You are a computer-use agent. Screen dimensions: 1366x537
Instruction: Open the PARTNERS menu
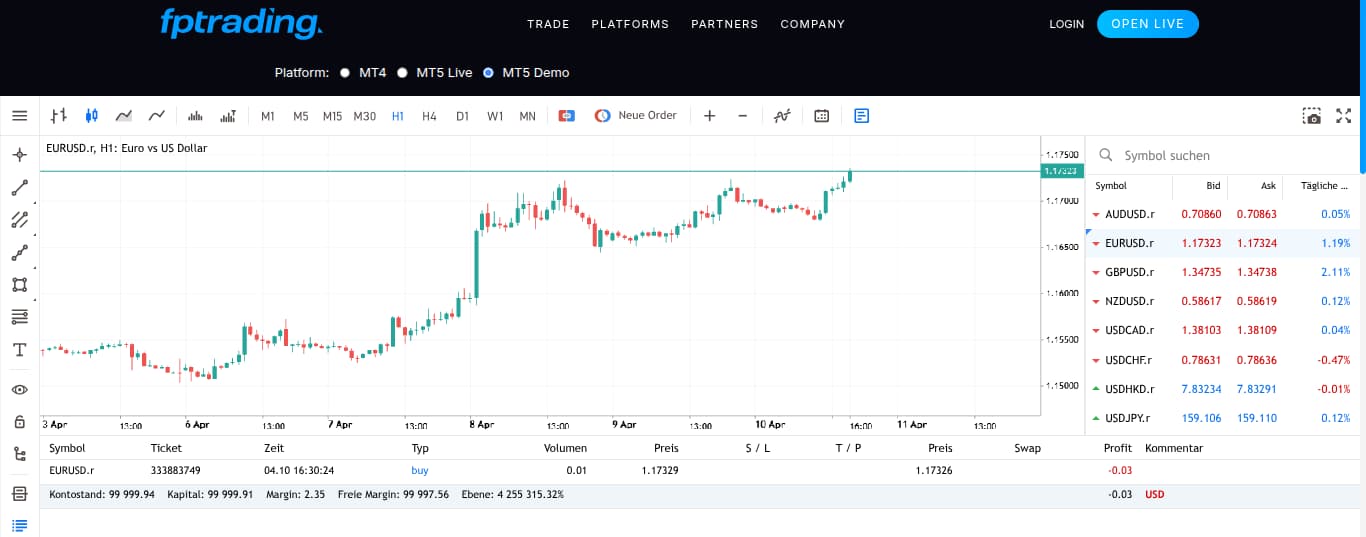[725, 24]
